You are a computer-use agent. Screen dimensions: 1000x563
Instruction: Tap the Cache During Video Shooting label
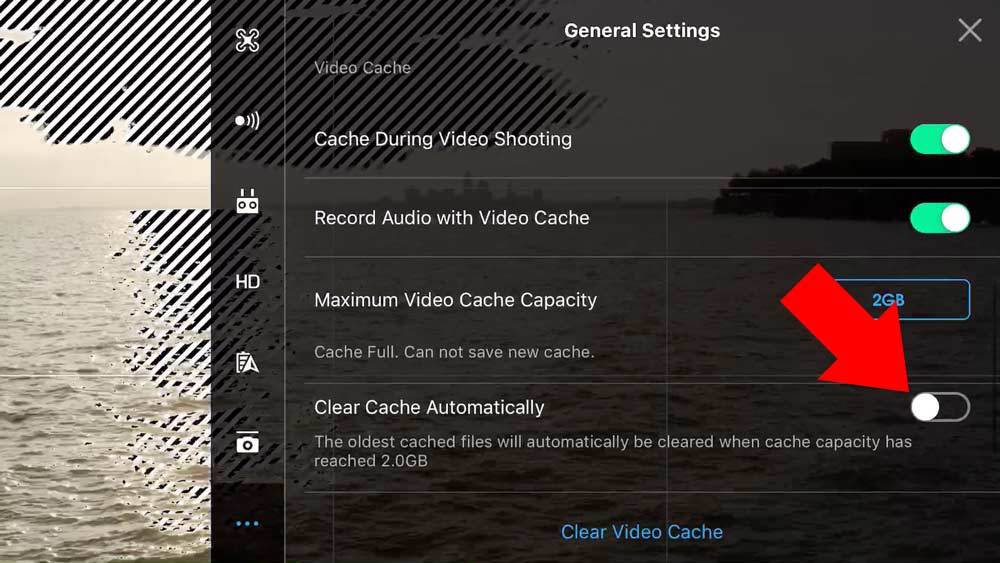pyautogui.click(x=443, y=139)
